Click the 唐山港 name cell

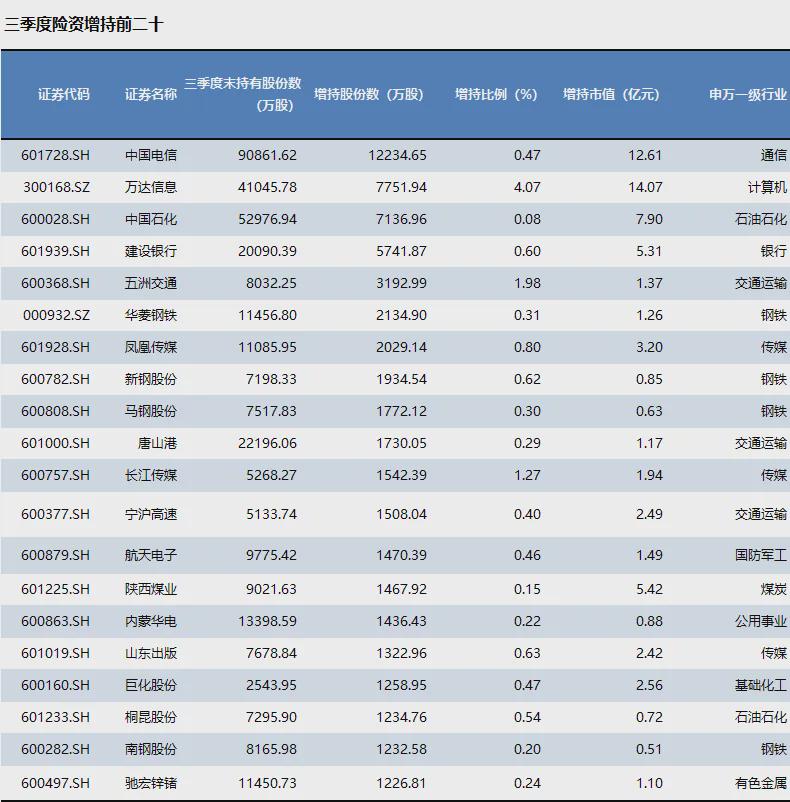point(157,443)
